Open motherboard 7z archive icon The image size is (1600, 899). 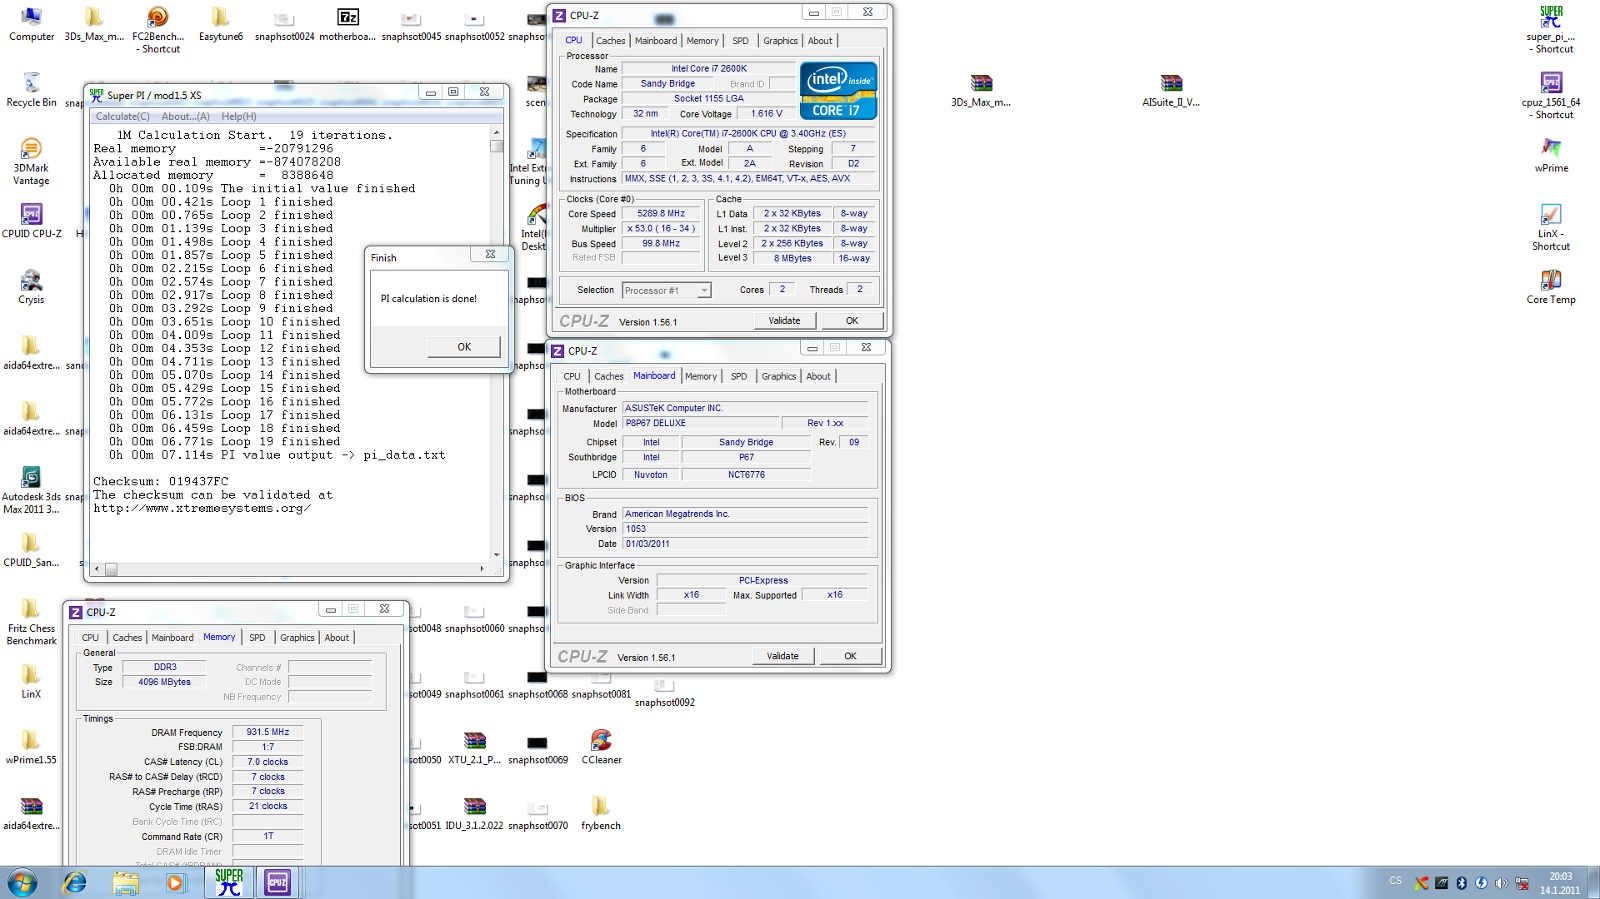[347, 24]
